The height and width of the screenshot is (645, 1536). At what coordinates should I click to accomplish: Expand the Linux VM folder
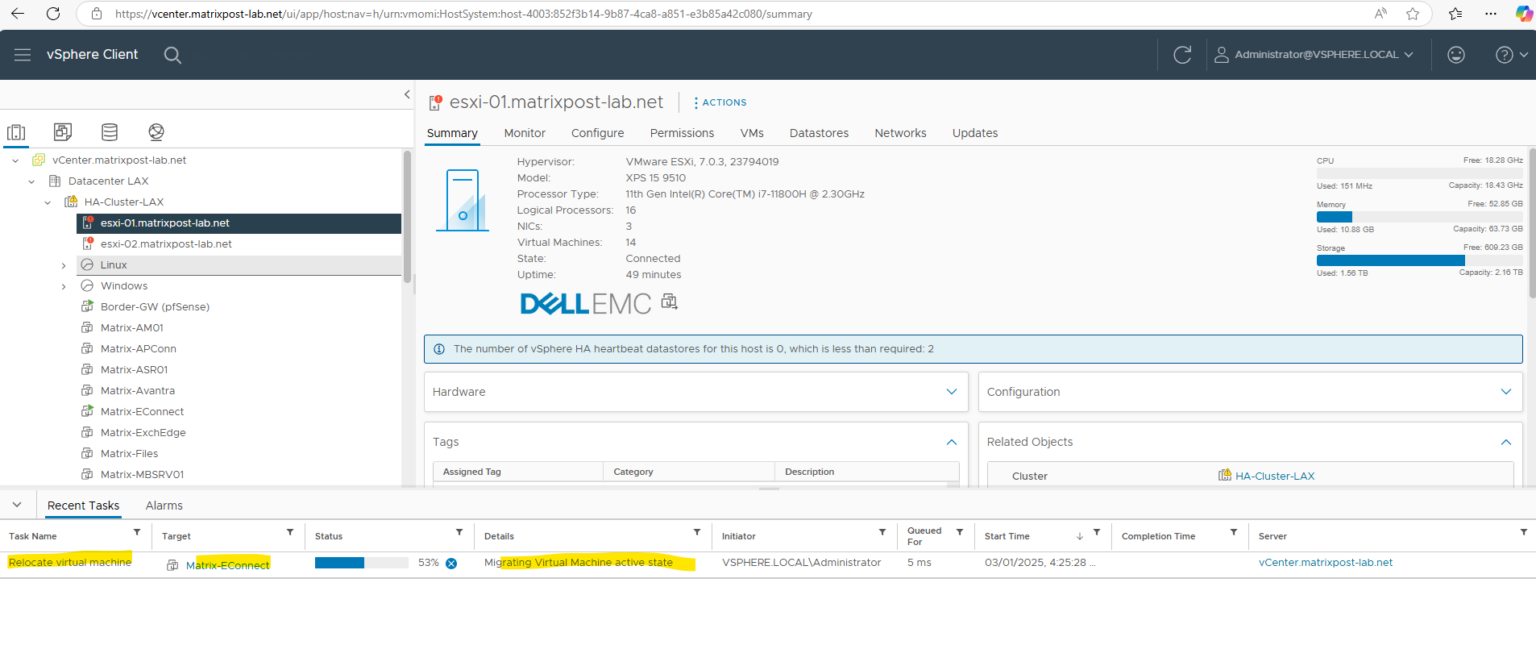63,264
